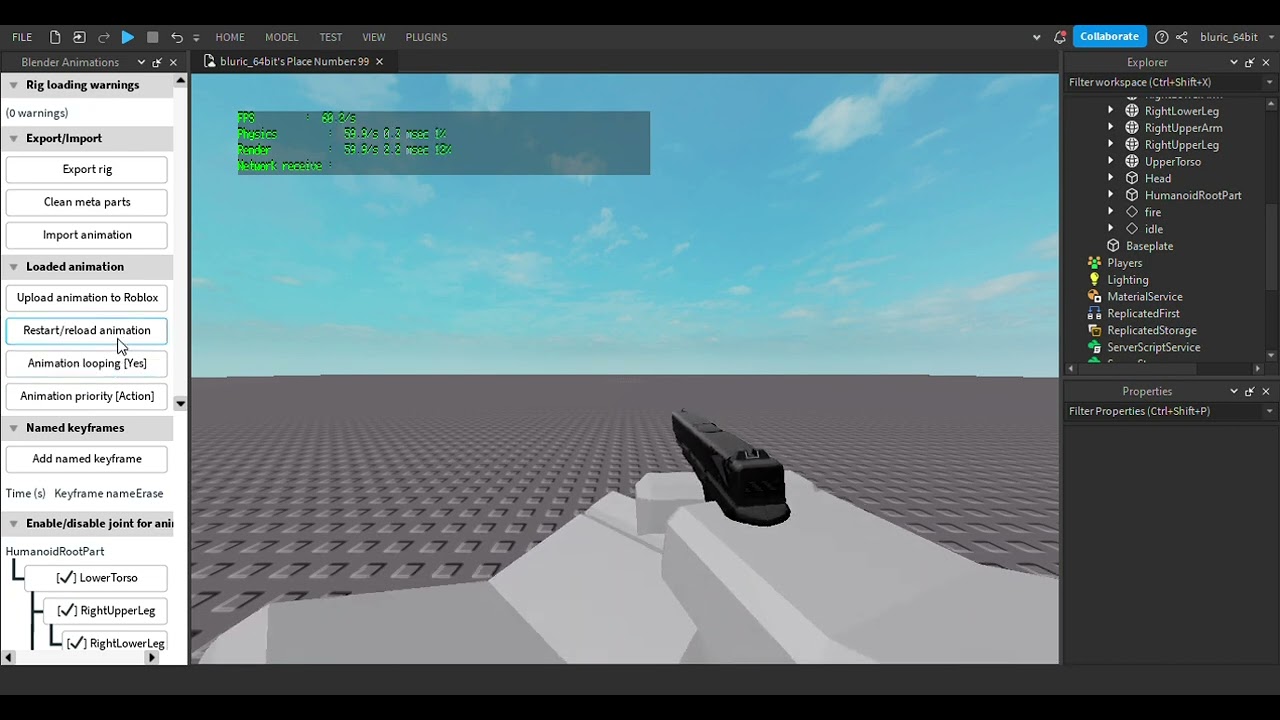Switch to the TEST ribbon tab
The width and height of the screenshot is (1280, 720).
click(x=331, y=37)
